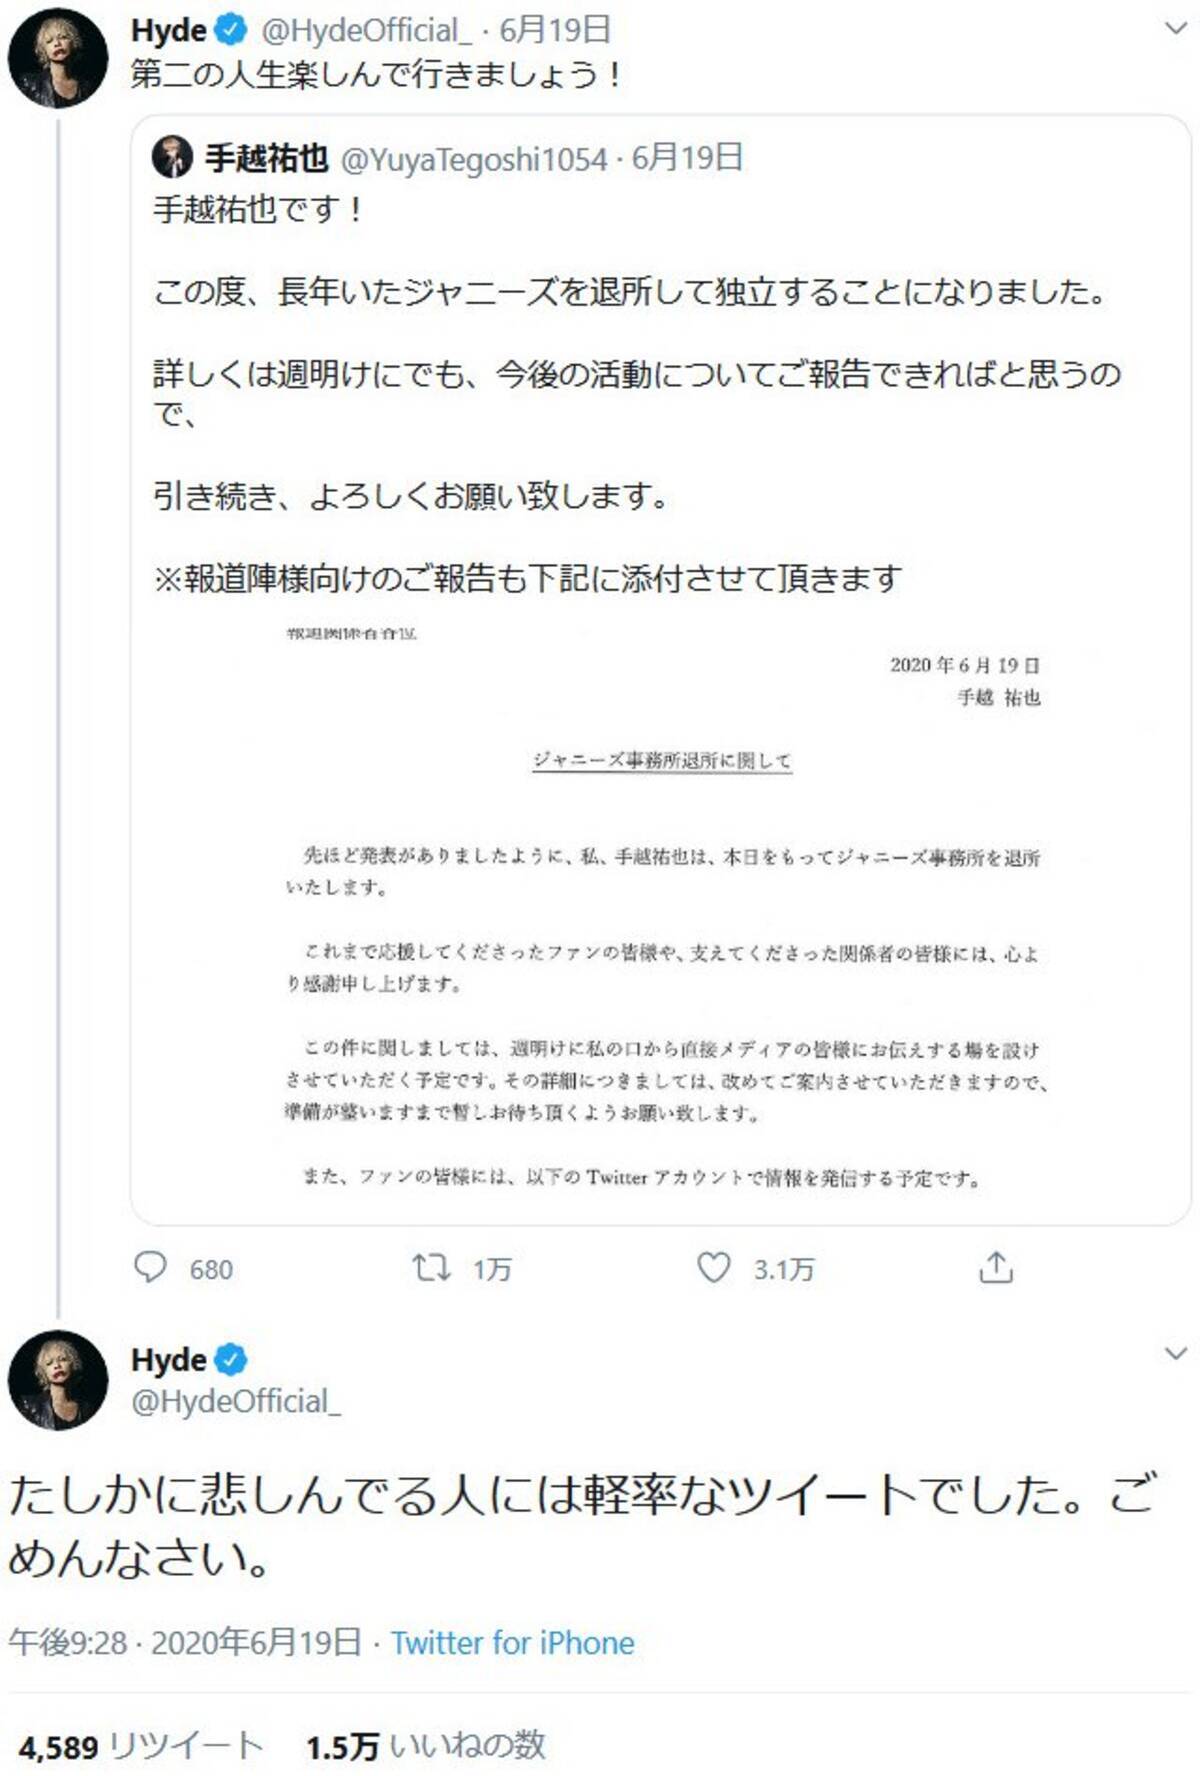Click the 午後9:28 timestamp of the tweet
Viewport: 1200px width, 1776px height.
(x=68, y=1643)
